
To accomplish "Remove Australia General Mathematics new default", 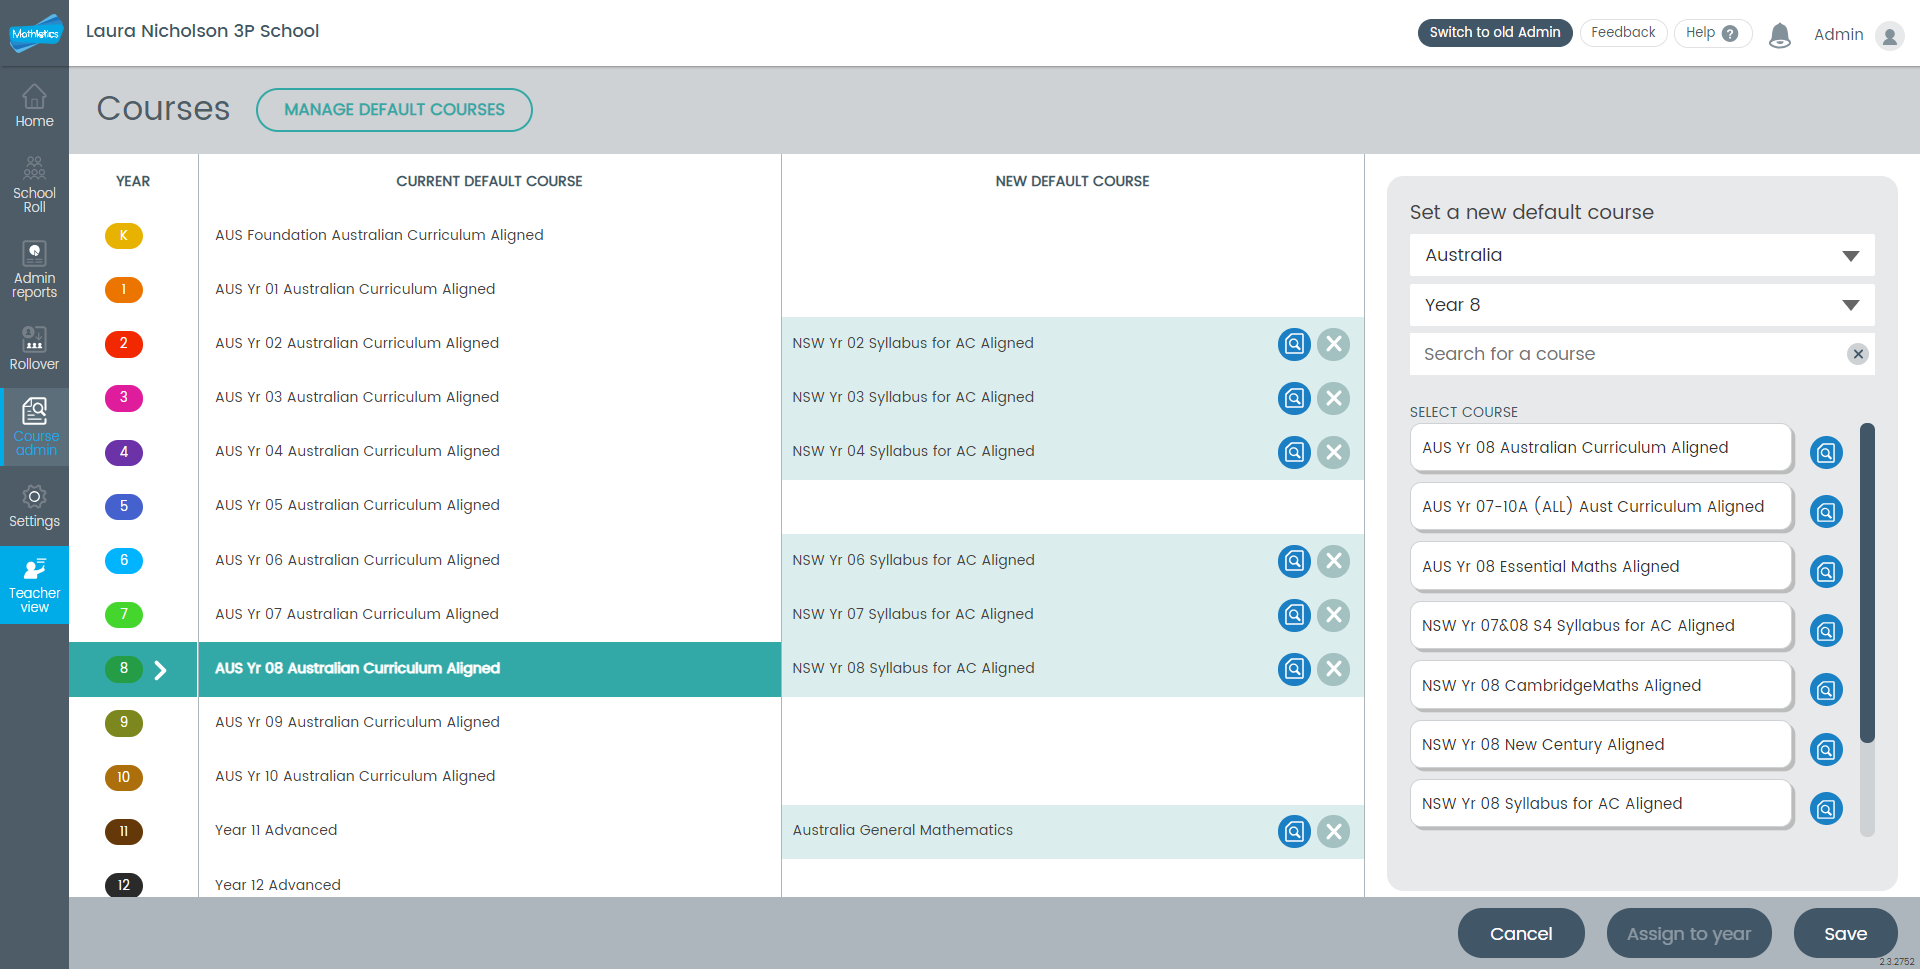I will pos(1333,831).
